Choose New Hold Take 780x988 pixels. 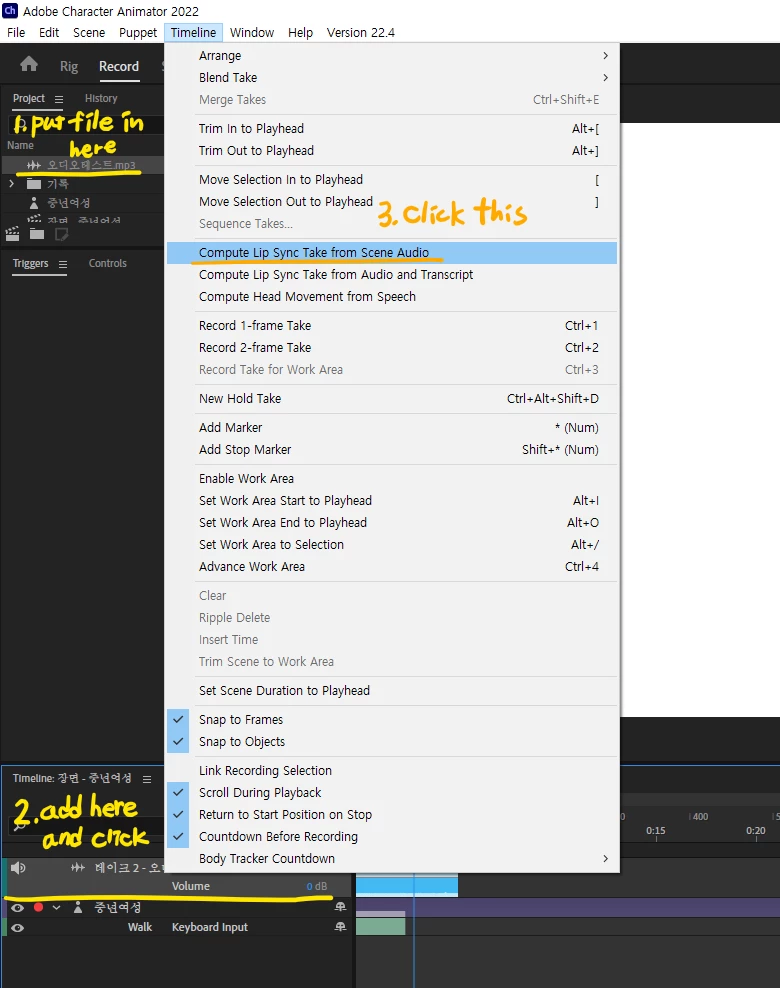tap(392, 399)
